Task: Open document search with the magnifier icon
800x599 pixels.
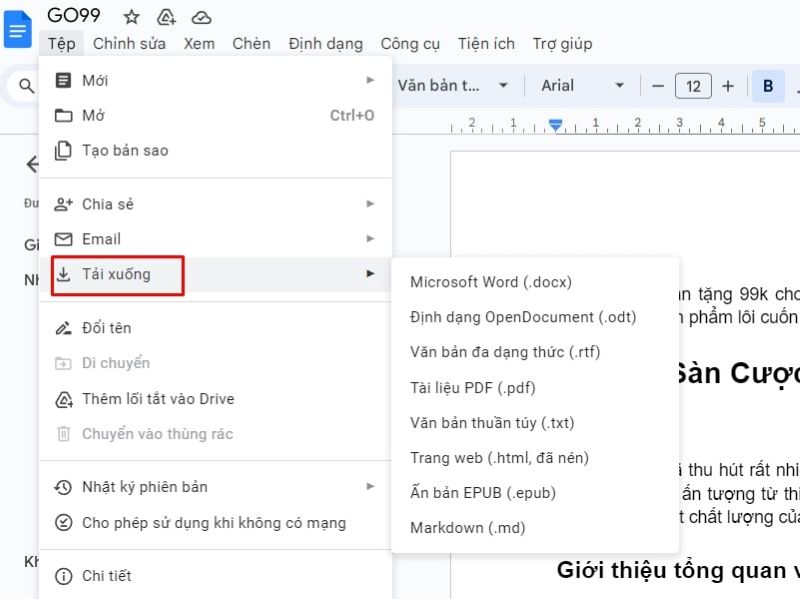Action: coord(25,85)
